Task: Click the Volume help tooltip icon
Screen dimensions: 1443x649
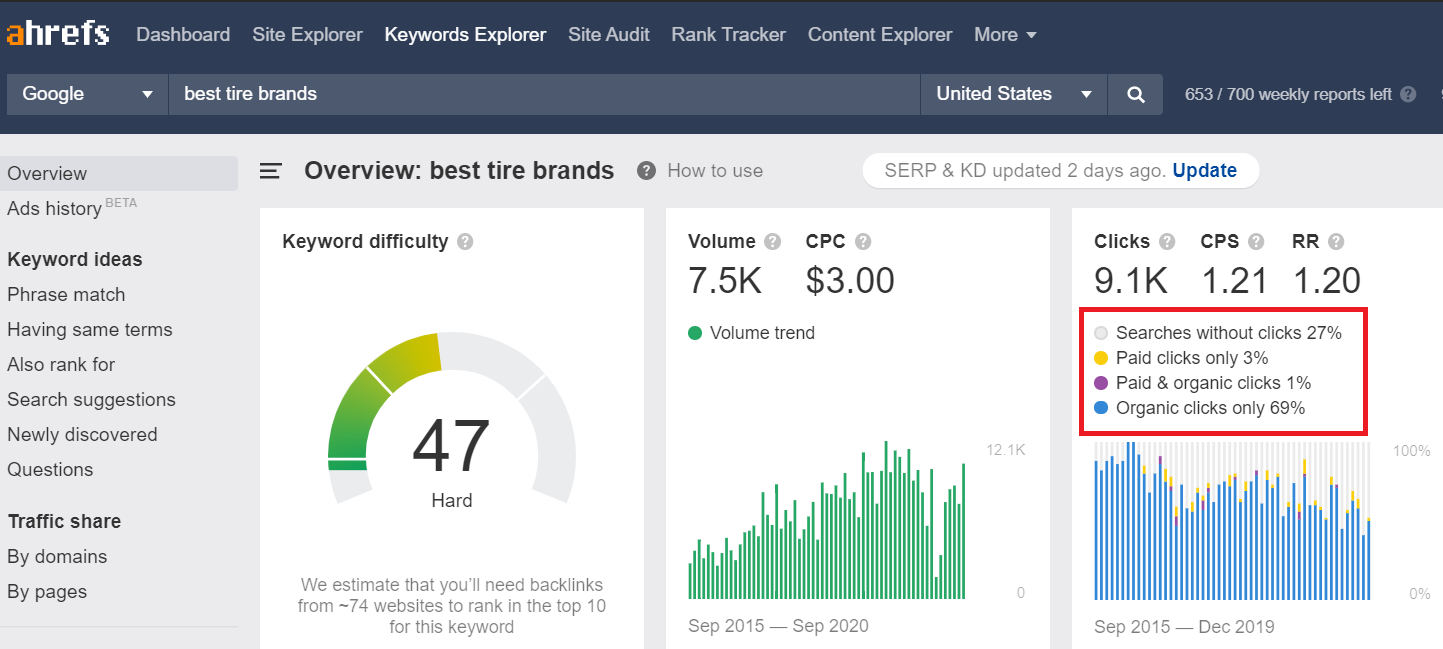Action: pyautogui.click(x=772, y=241)
